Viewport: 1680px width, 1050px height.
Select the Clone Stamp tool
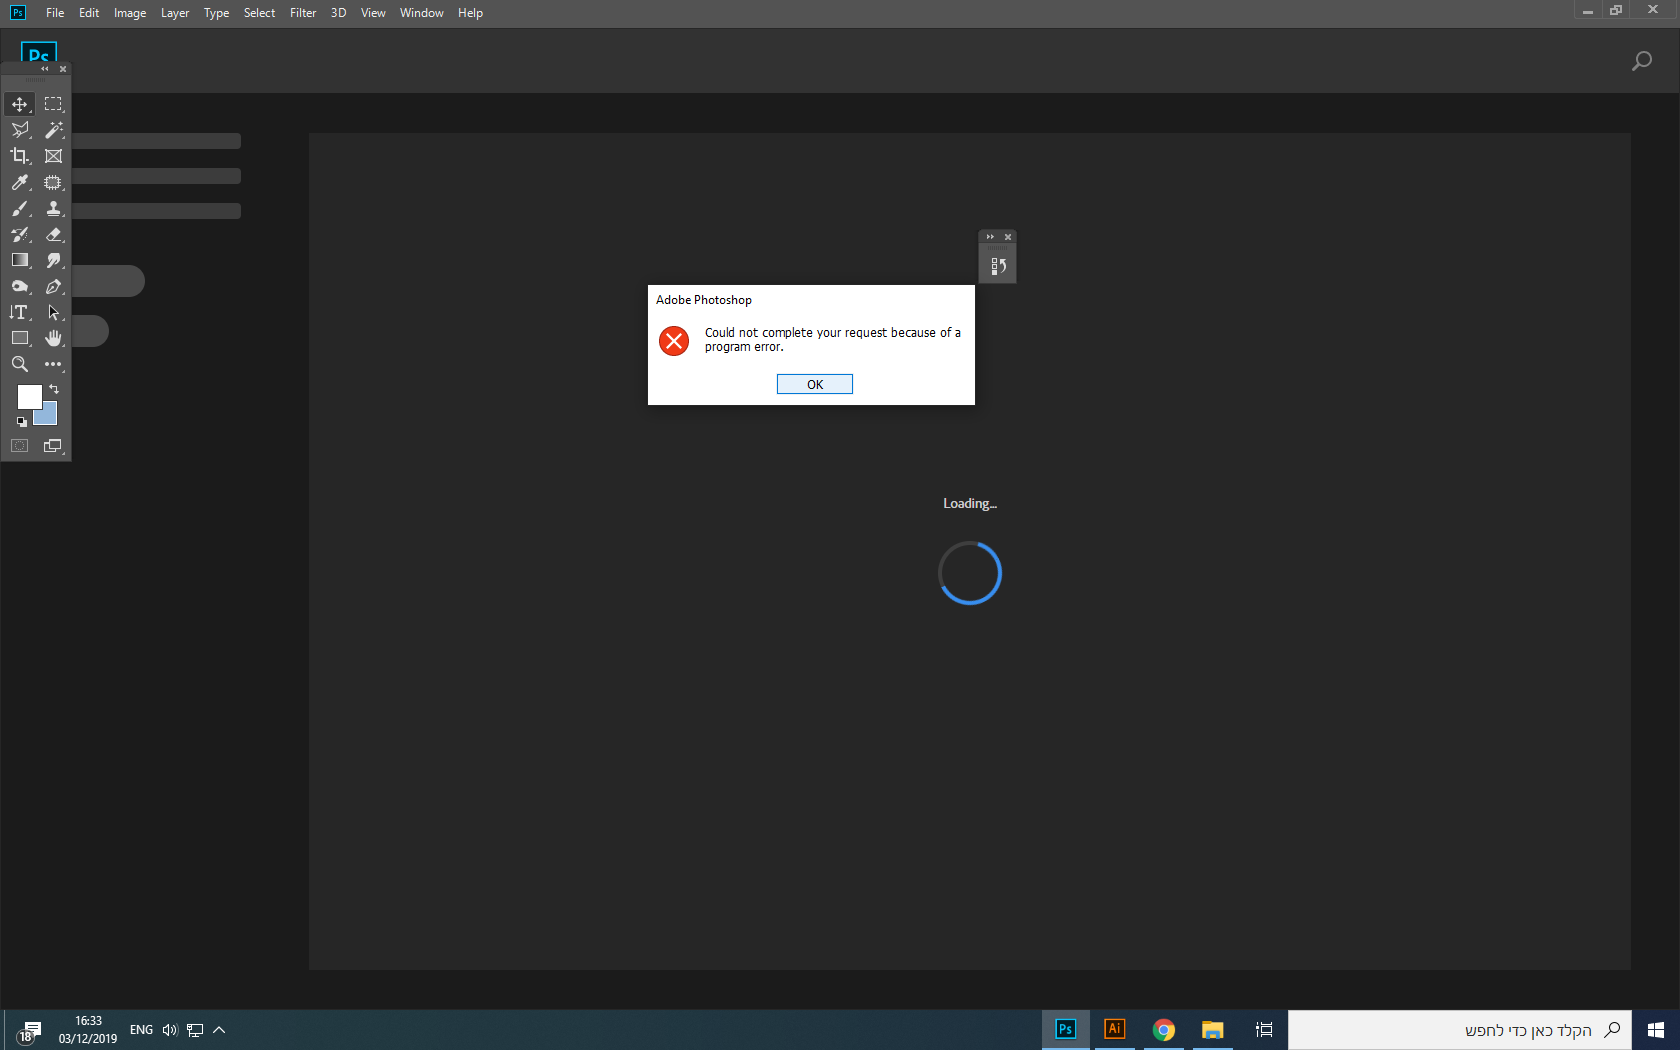[53, 208]
